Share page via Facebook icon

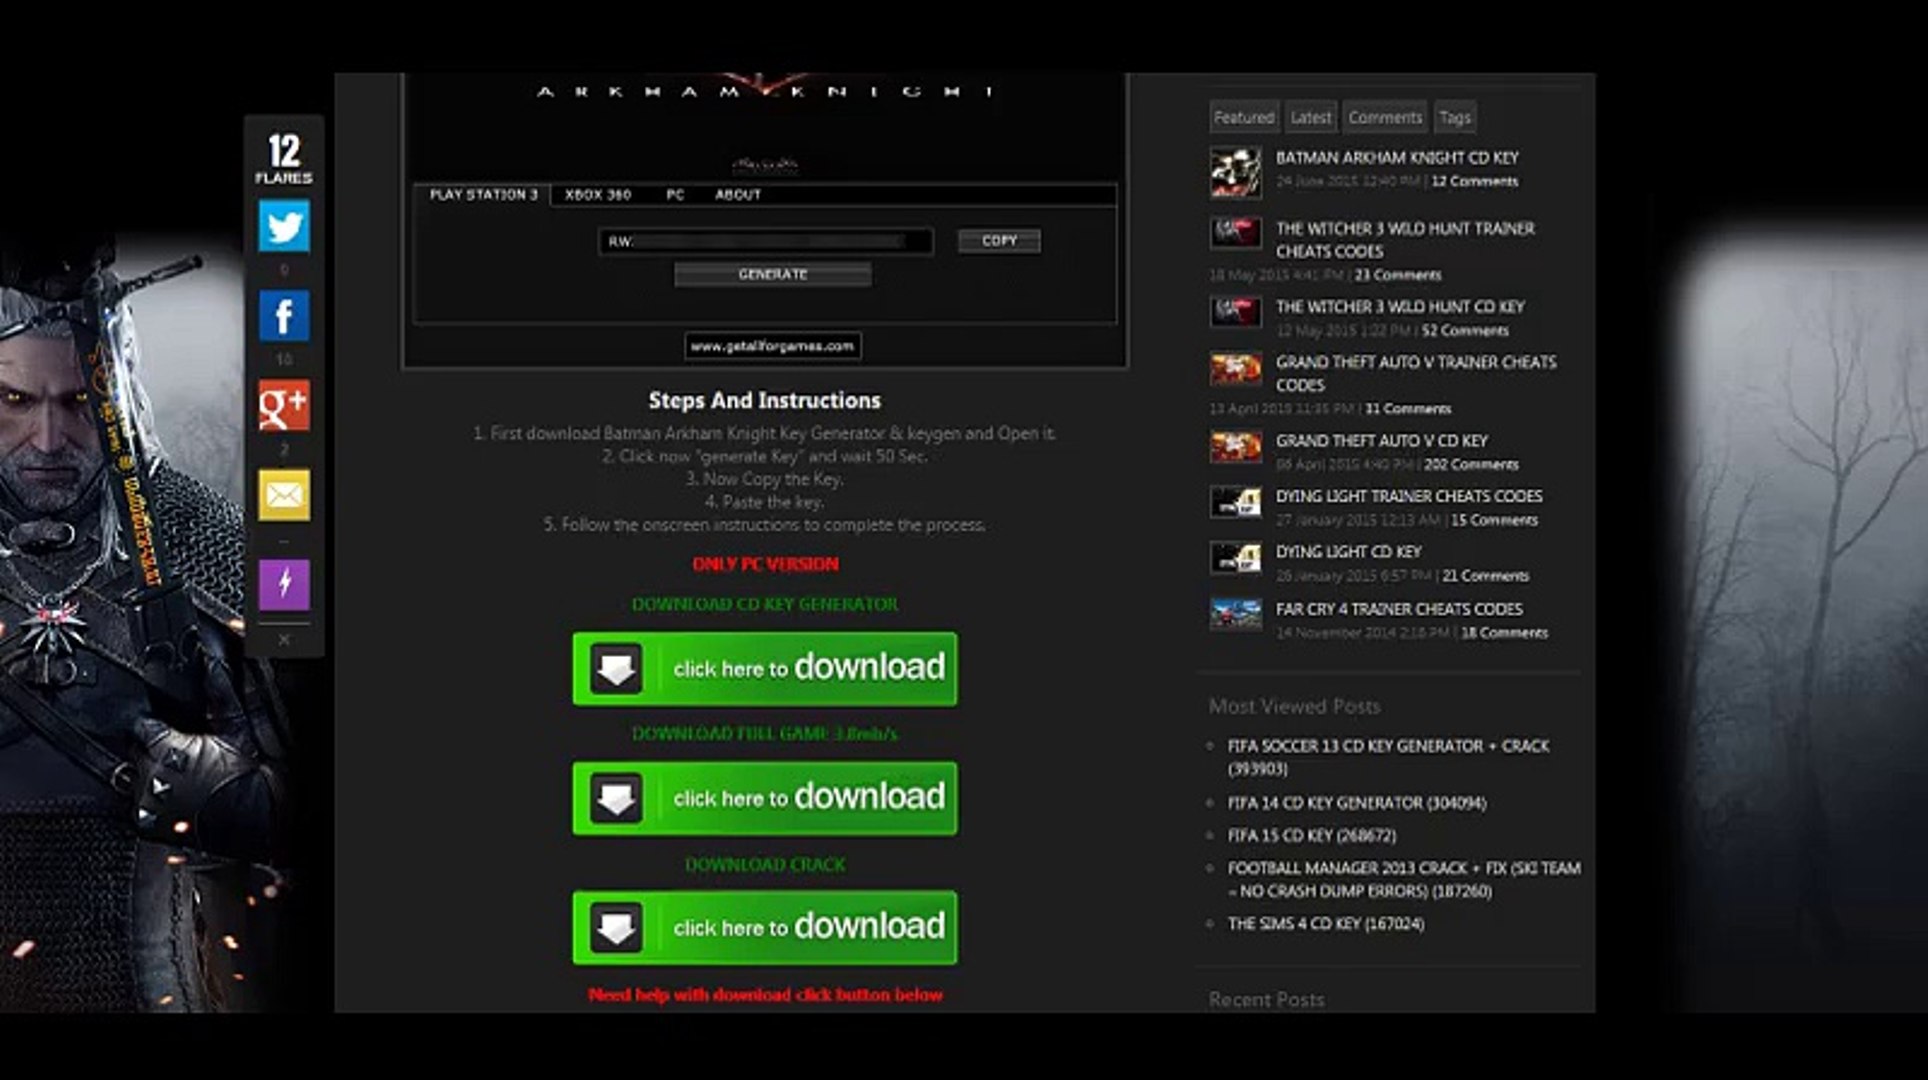tap(284, 316)
